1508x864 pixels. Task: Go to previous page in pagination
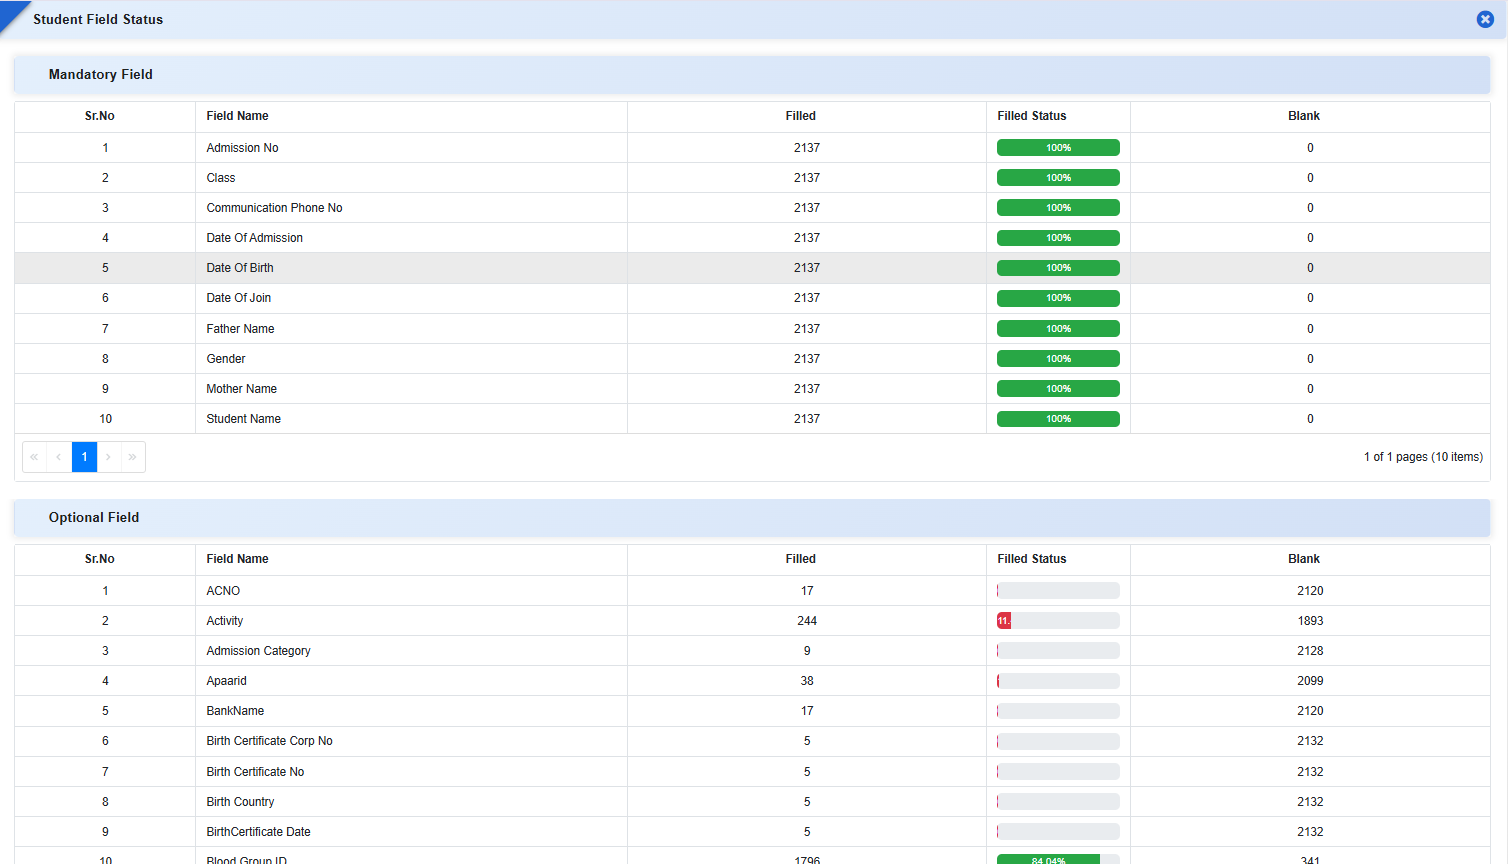pyautogui.click(x=59, y=457)
